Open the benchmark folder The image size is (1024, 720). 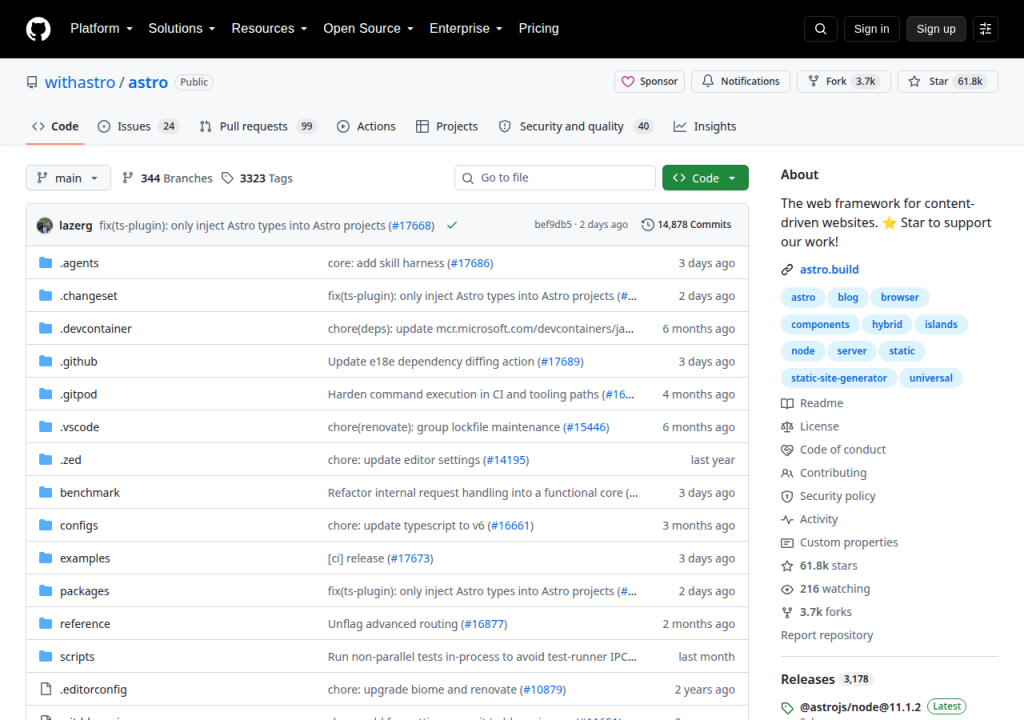90,493
